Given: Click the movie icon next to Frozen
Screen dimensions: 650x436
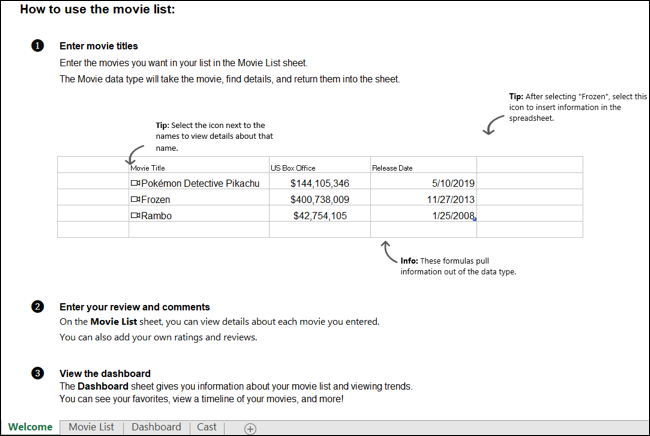Looking at the screenshot, I should pos(135,200).
